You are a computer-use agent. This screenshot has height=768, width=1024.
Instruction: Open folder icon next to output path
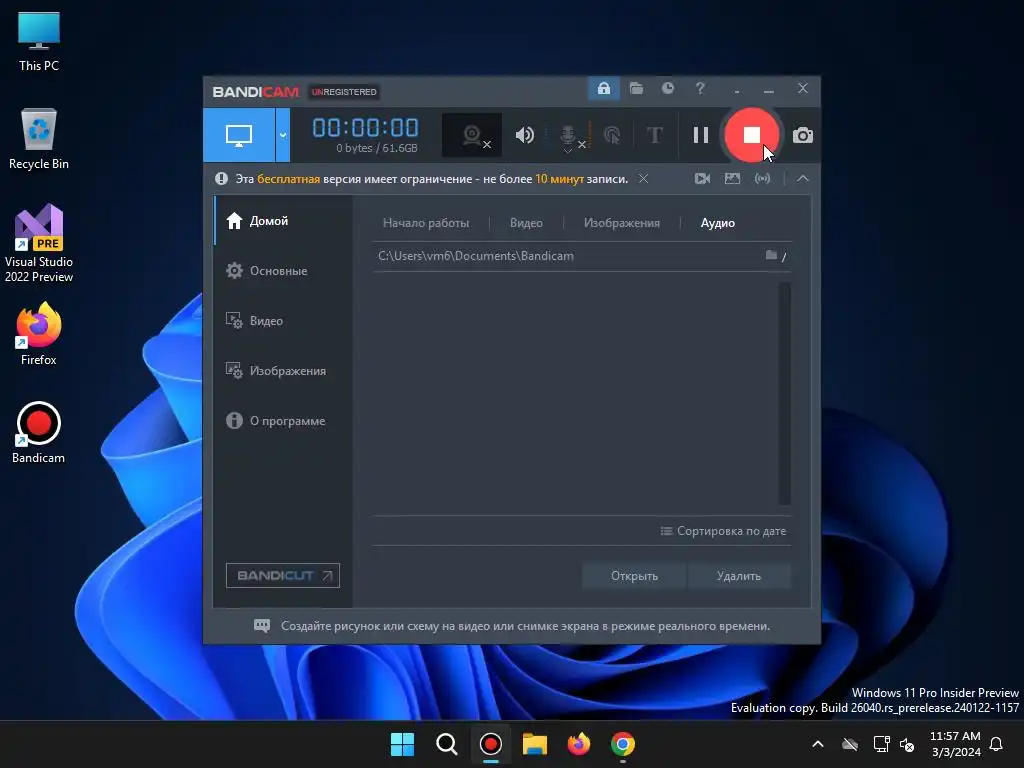pos(771,255)
